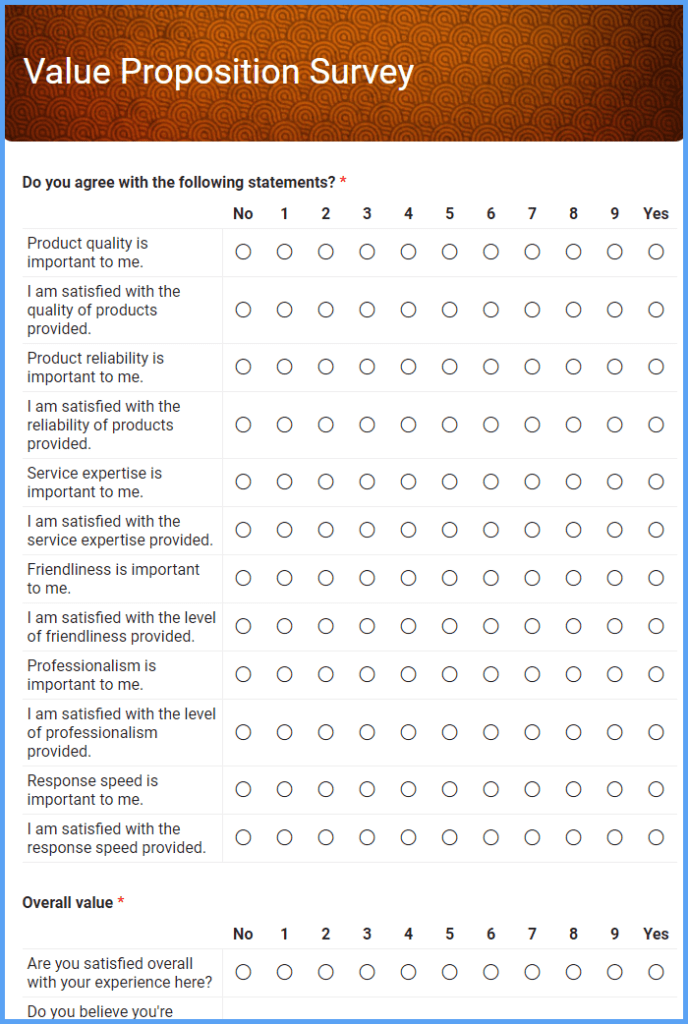Choose rating 3 for quality satisfaction

tap(366, 310)
